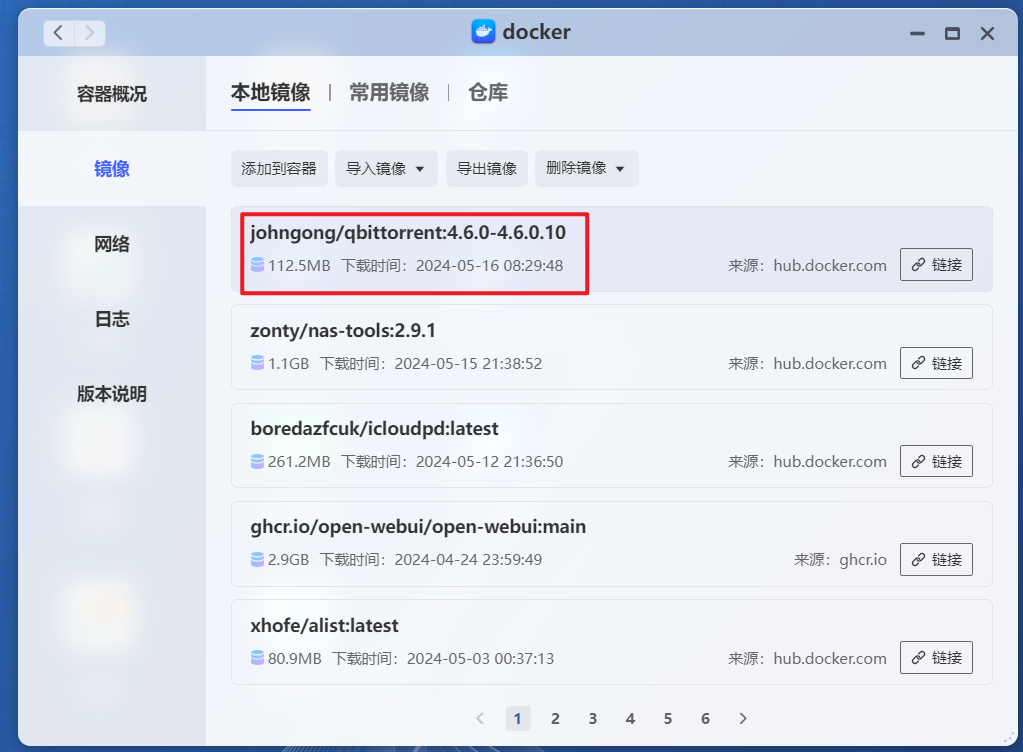Go to page 3
1023x752 pixels.
coord(592,718)
